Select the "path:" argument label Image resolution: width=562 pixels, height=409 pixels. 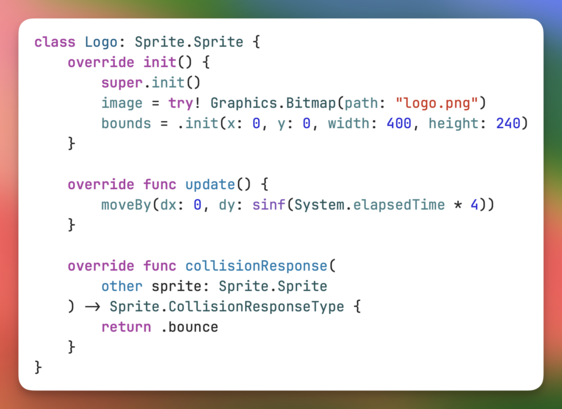click(365, 103)
